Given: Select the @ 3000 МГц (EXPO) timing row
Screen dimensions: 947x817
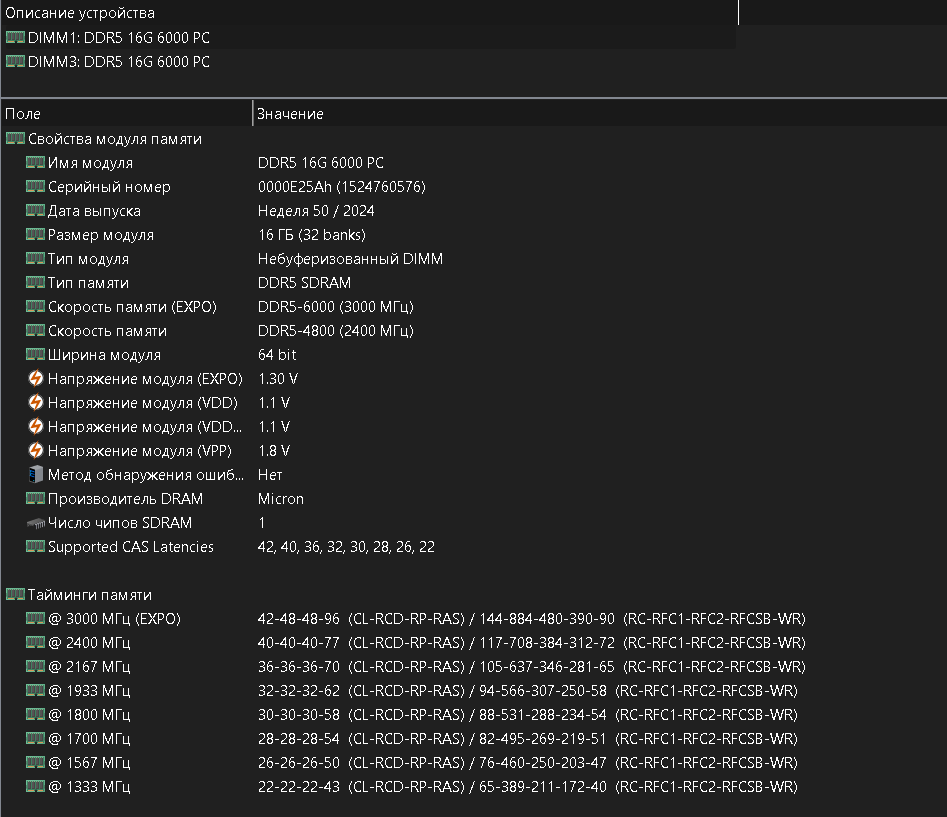Looking at the screenshot, I should click(114, 619).
